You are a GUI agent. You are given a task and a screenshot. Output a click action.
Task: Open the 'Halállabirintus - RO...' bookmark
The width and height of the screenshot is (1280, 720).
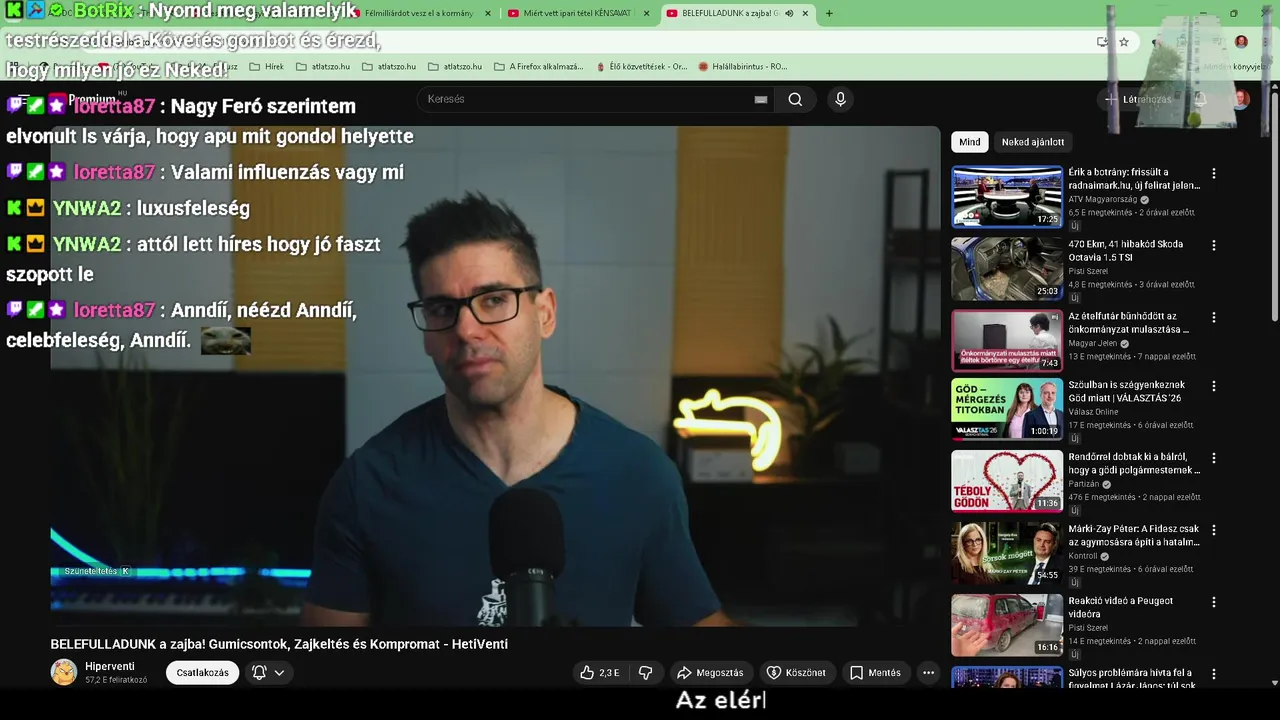click(742, 67)
